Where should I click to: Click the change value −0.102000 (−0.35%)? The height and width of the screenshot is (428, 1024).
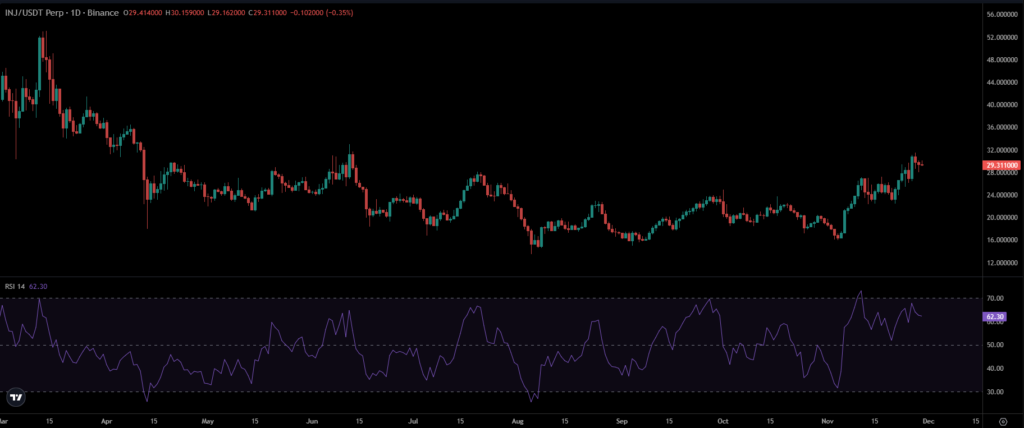(322, 12)
